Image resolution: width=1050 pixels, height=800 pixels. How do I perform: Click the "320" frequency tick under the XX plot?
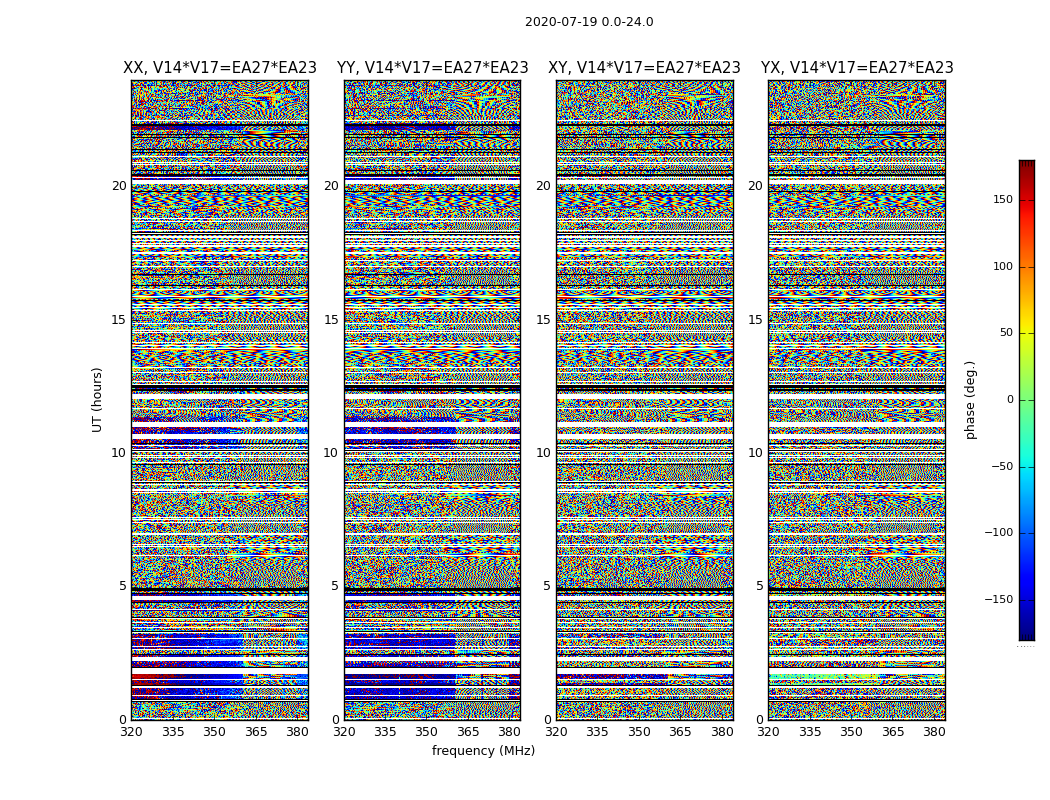coord(131,732)
